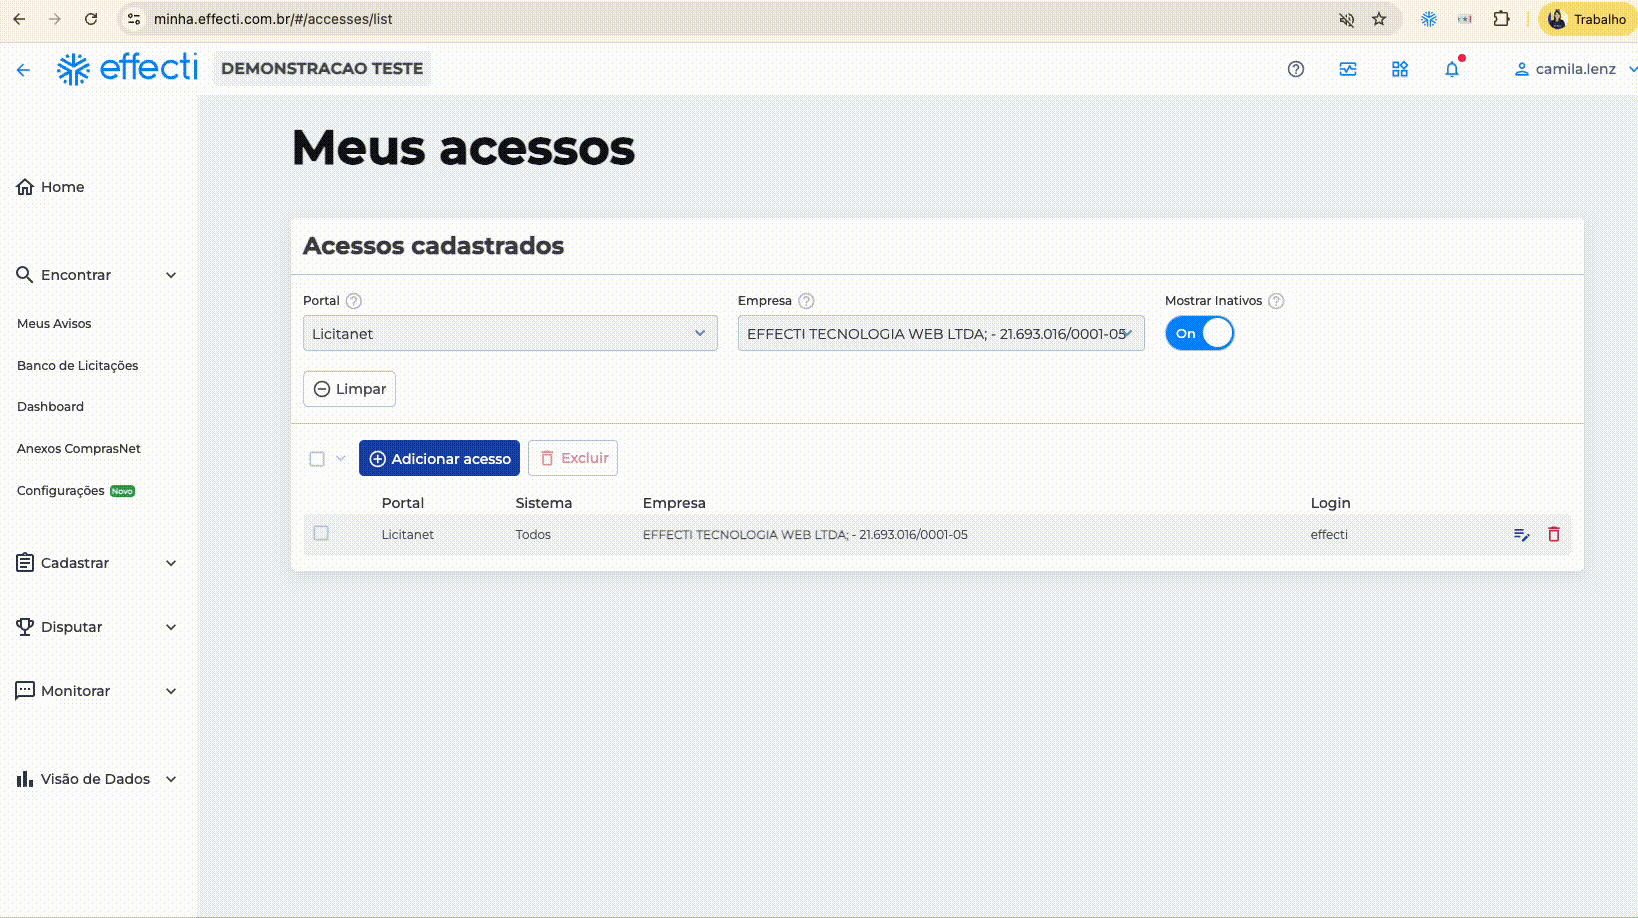The width and height of the screenshot is (1638, 918).
Task: Open the apps grid icon in header
Action: click(x=1400, y=69)
